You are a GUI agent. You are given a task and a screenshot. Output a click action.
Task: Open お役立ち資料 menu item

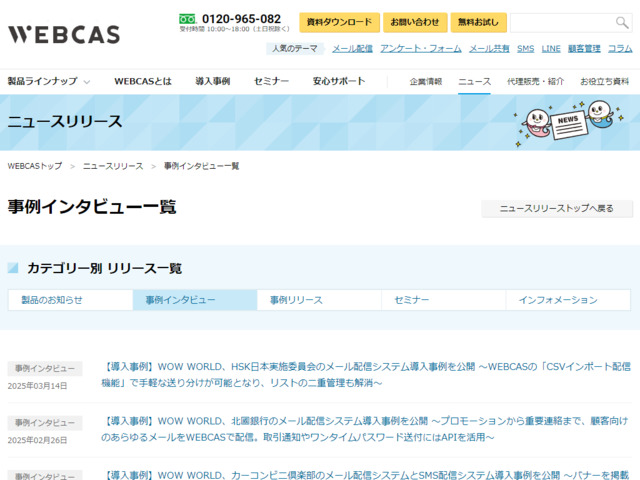click(x=604, y=82)
